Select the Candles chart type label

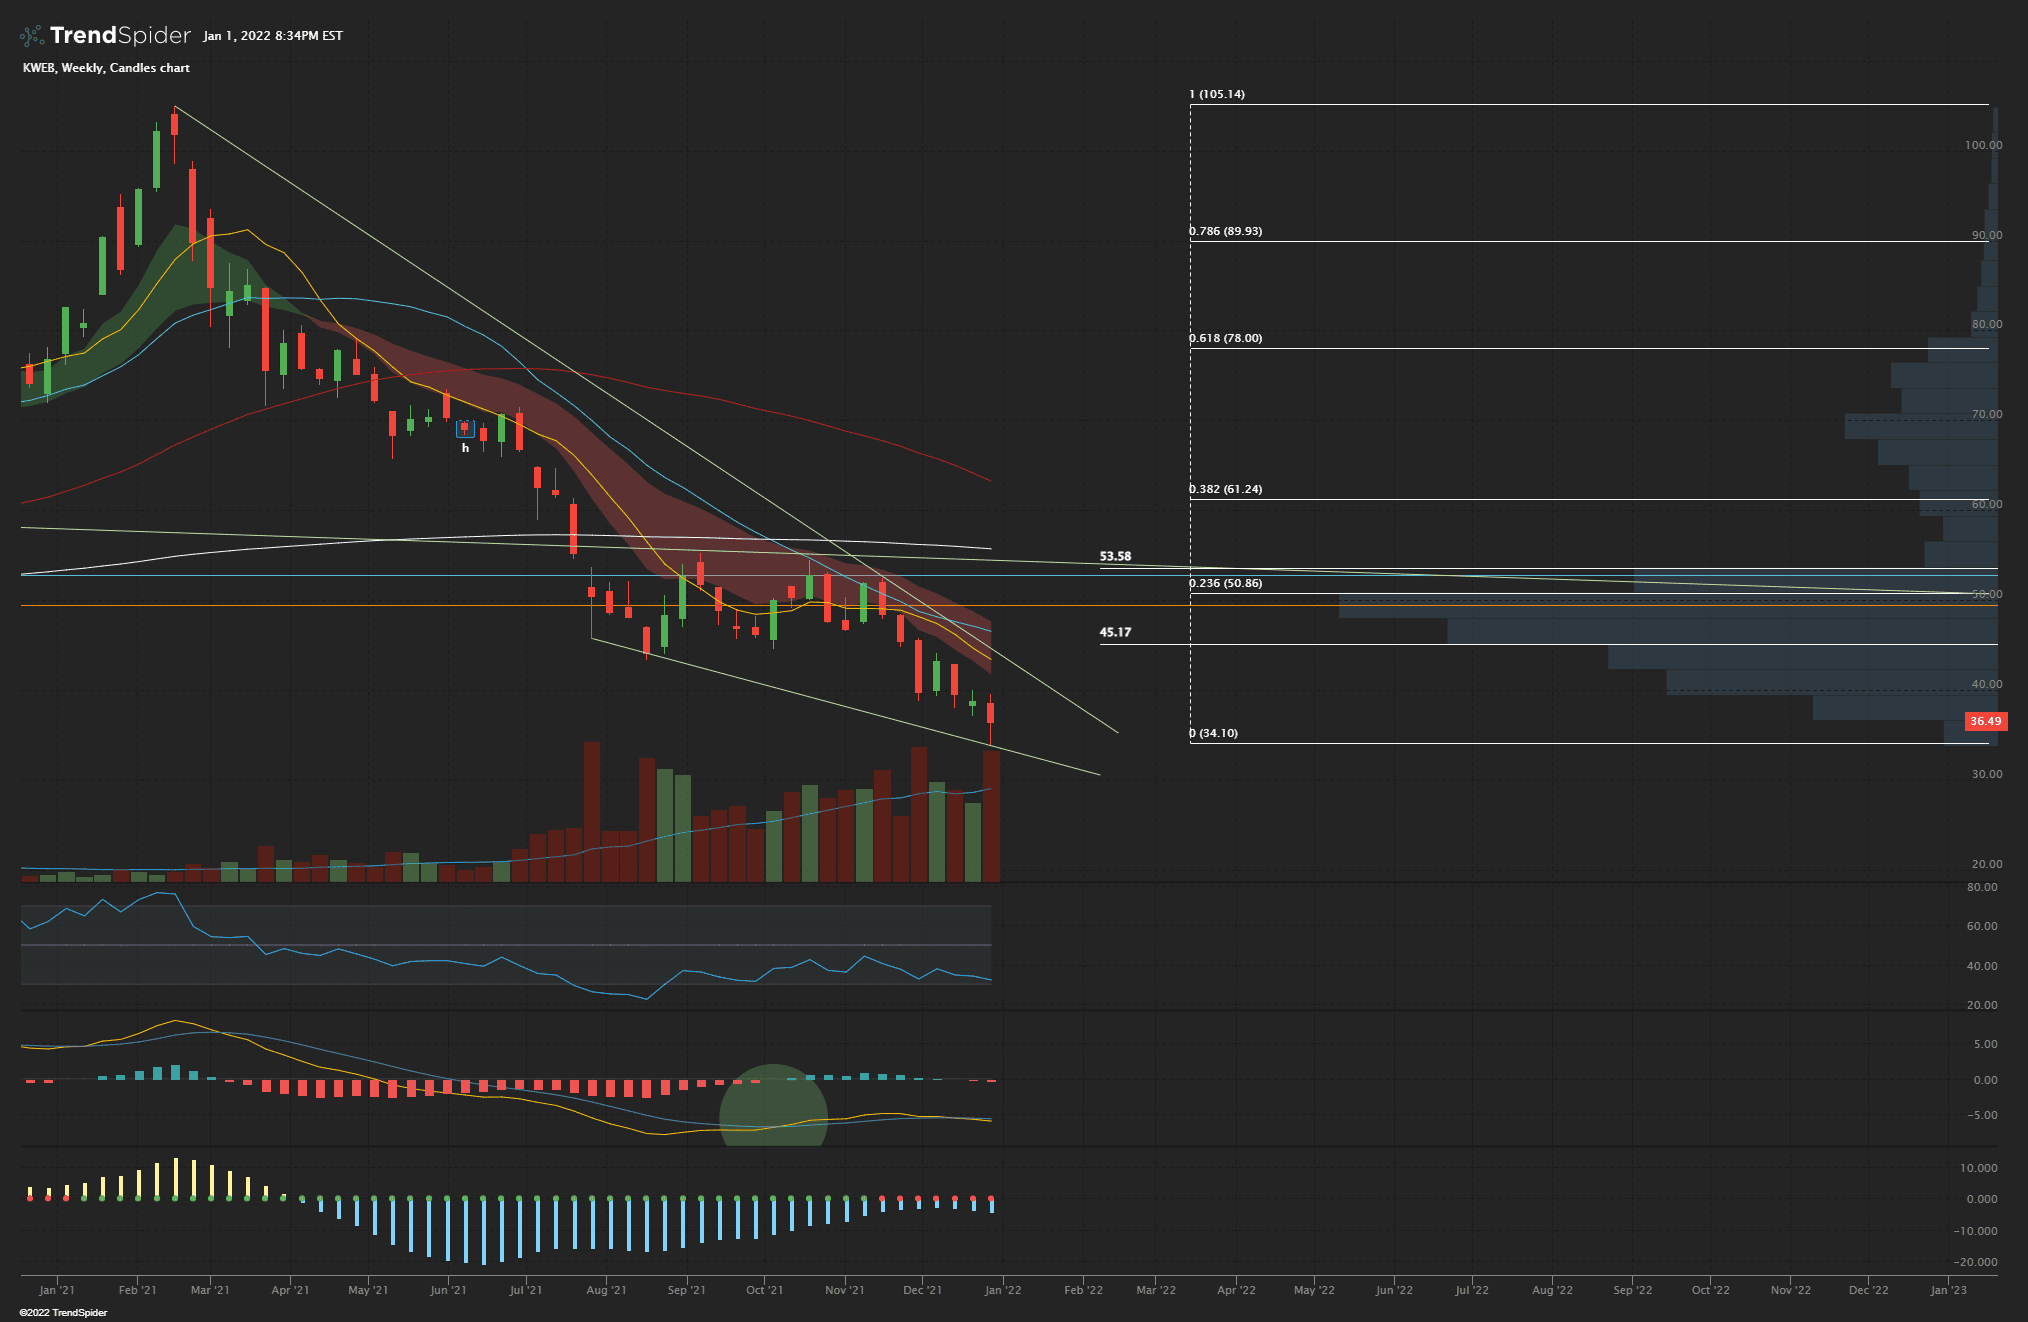coord(152,68)
